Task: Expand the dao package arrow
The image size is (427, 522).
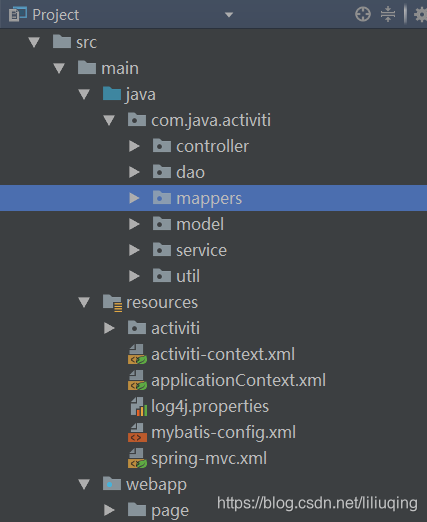Action: tap(134, 172)
